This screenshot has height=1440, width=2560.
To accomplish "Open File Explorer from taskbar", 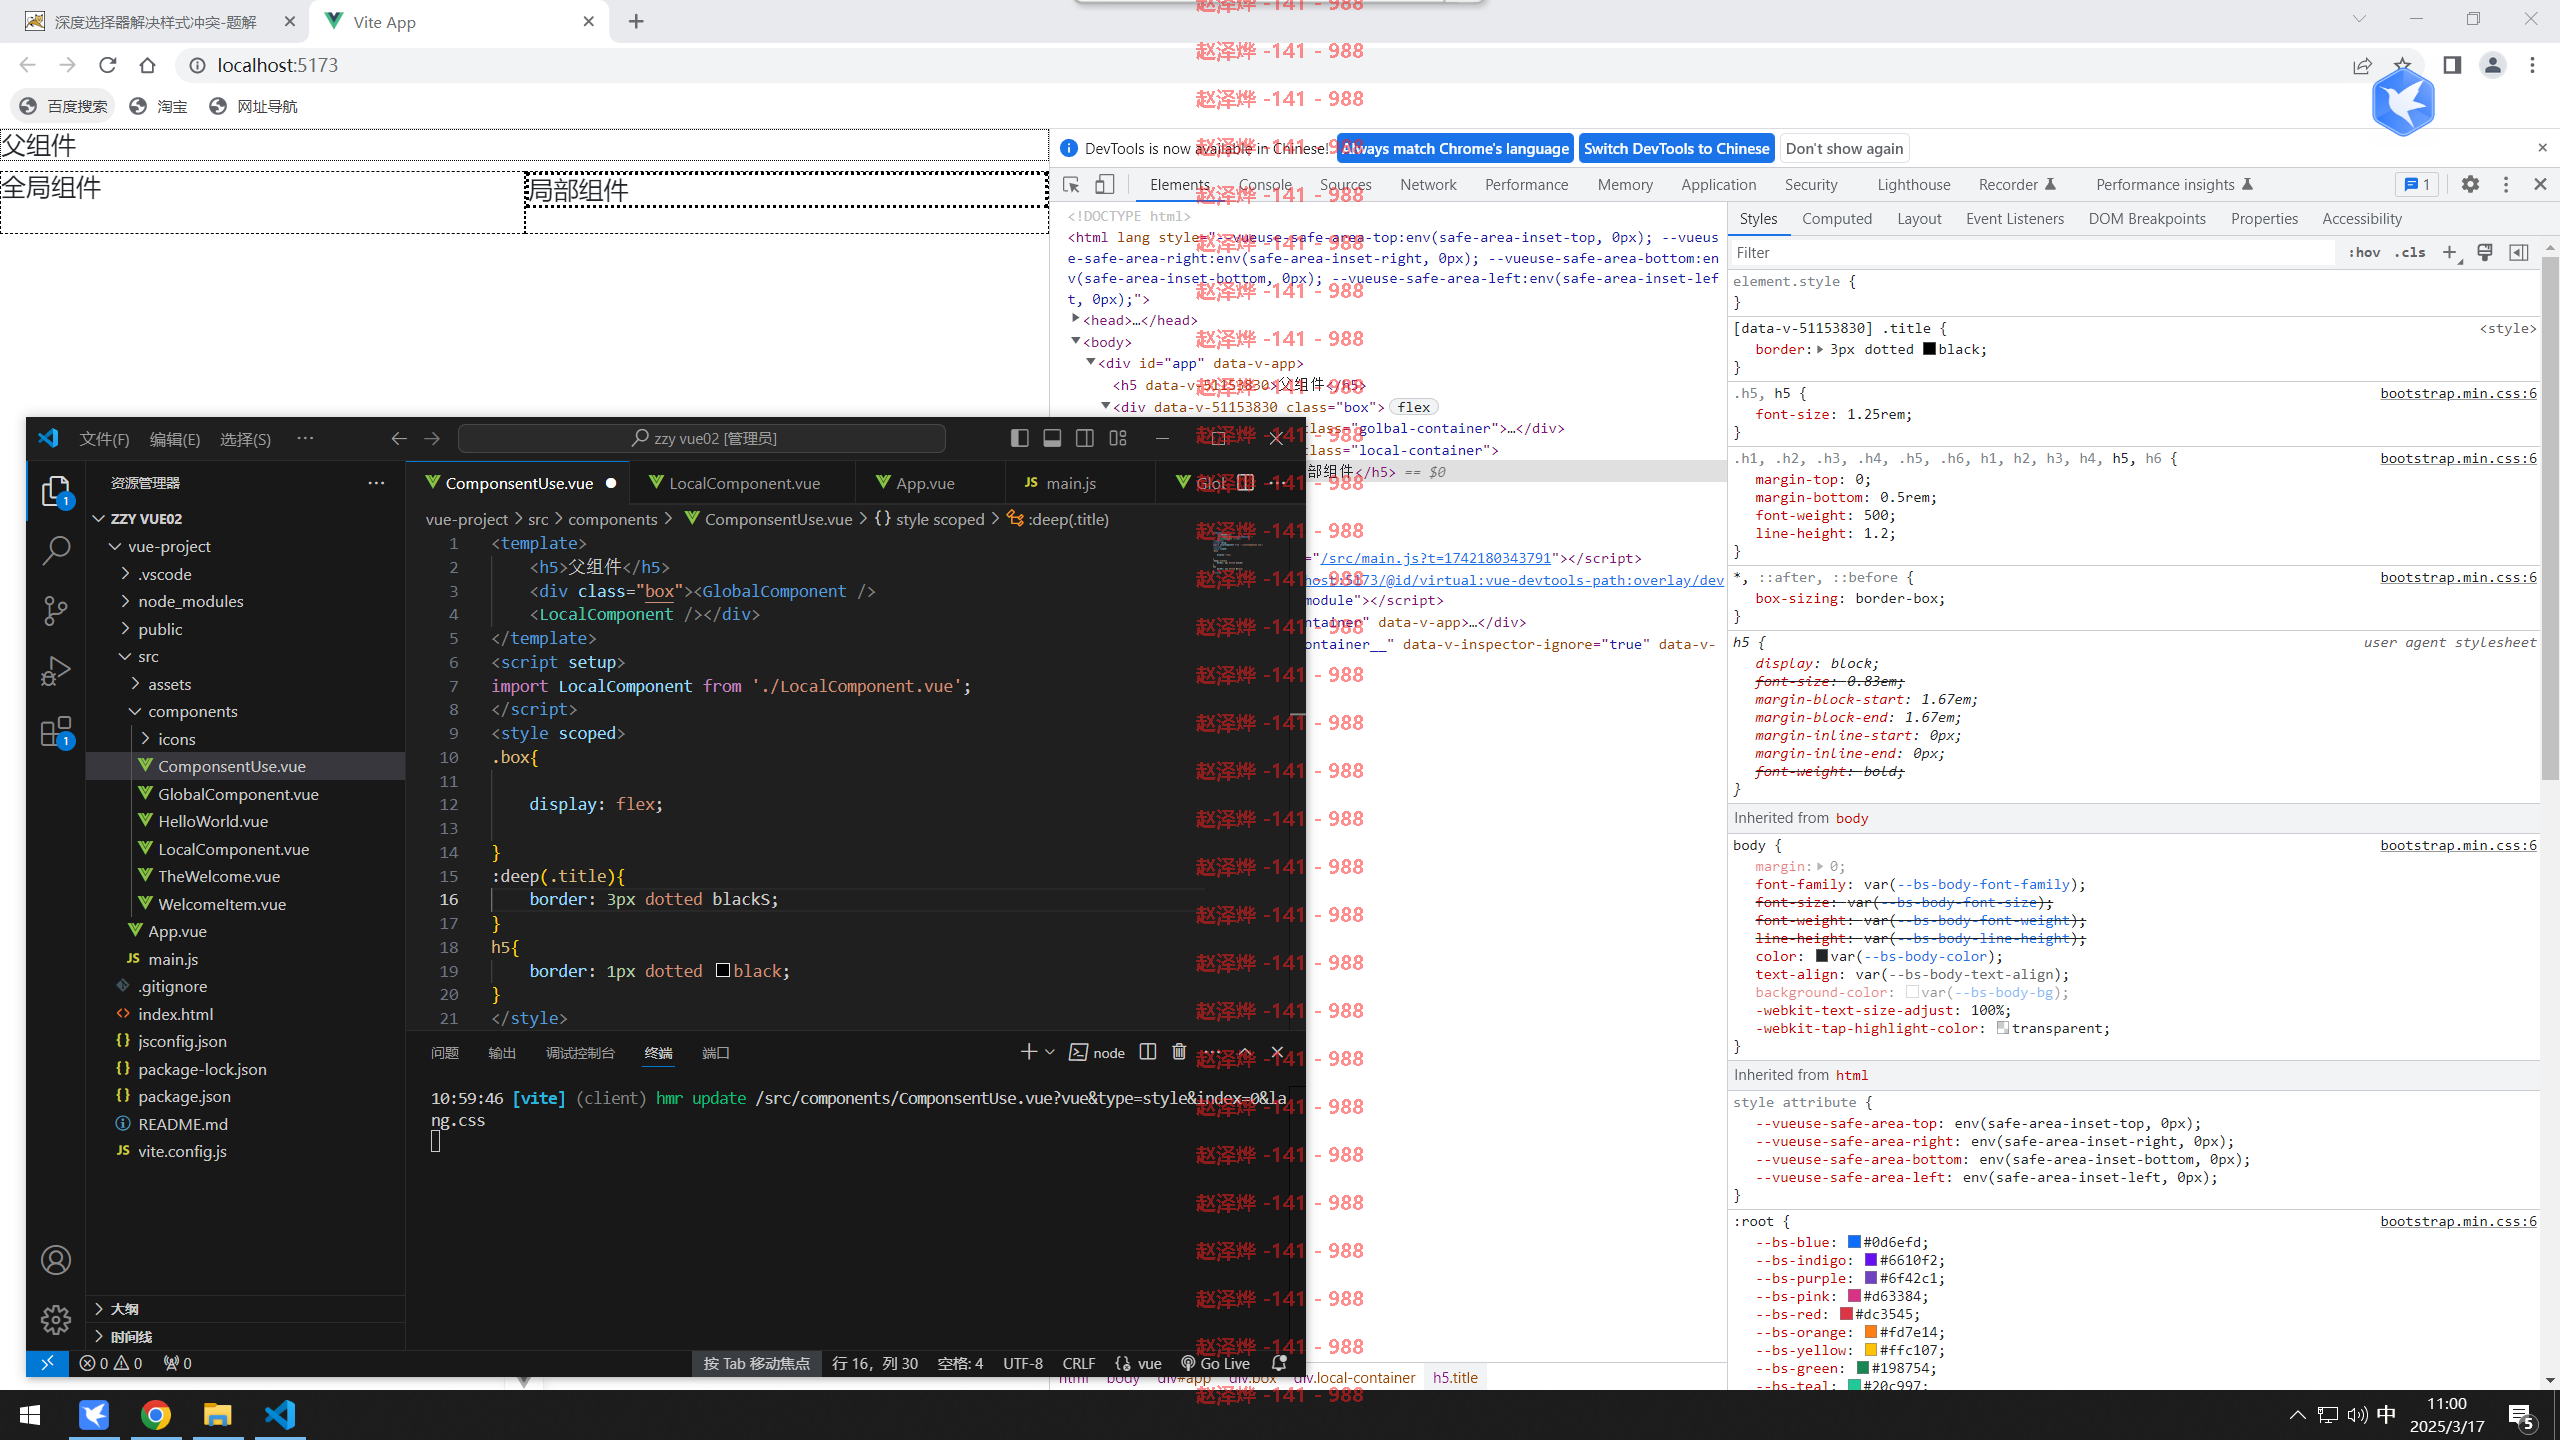I will tap(218, 1415).
